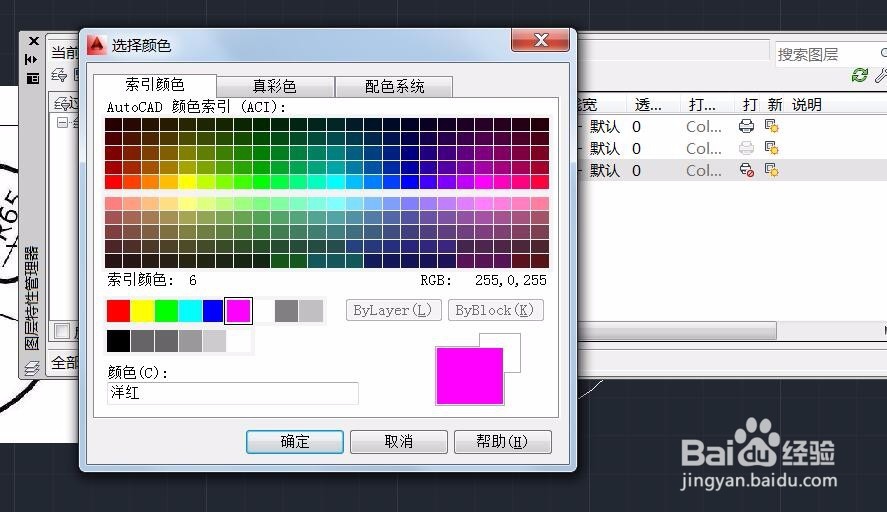
Task: Click the layer list horizontal scrollbar thumb
Action: click(678, 330)
